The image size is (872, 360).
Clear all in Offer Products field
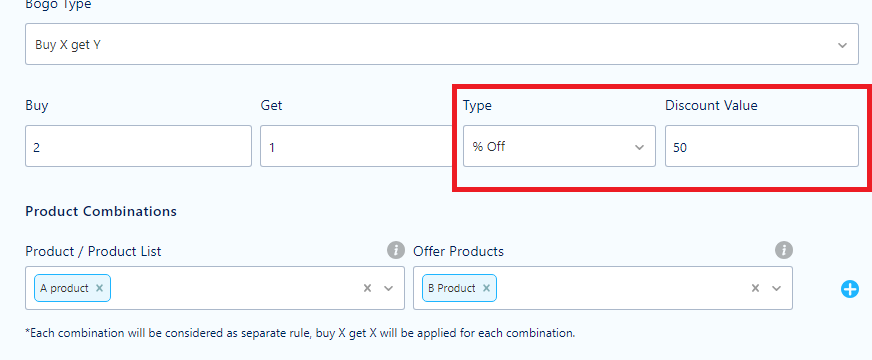755,288
